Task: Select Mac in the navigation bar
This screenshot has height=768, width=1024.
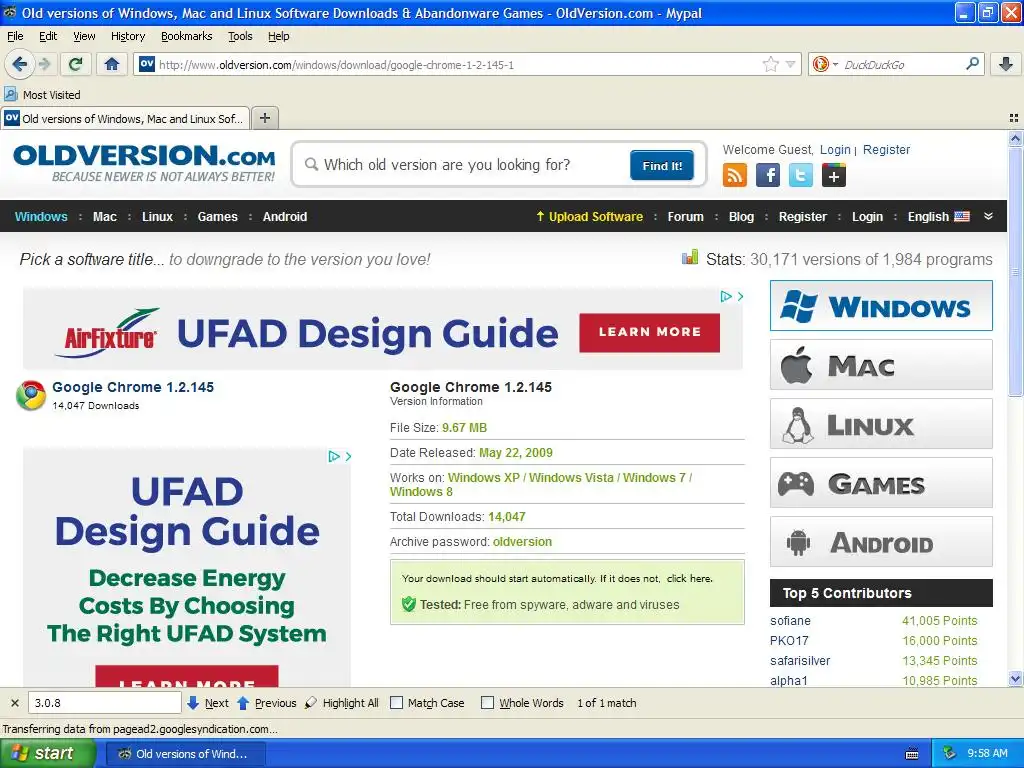Action: (x=104, y=216)
